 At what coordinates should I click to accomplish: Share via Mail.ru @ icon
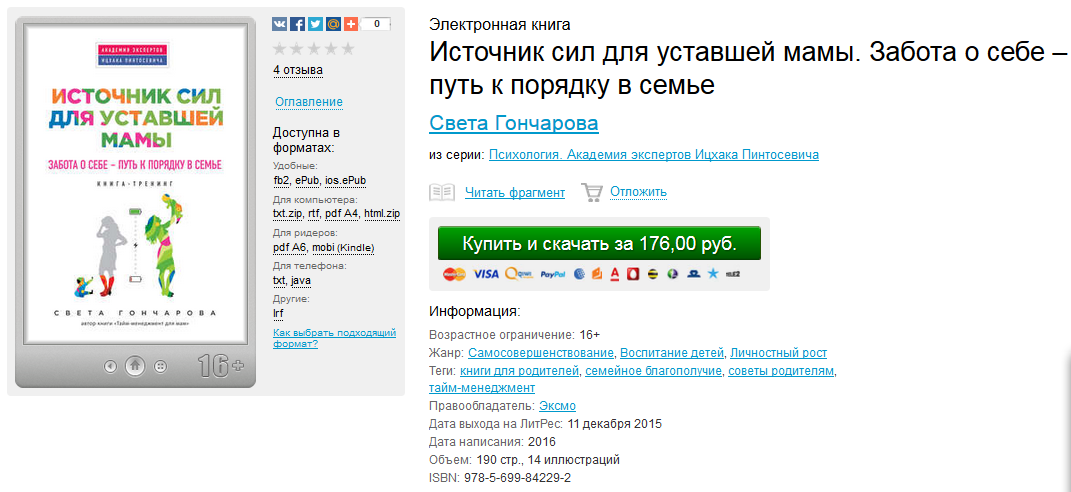(333, 24)
